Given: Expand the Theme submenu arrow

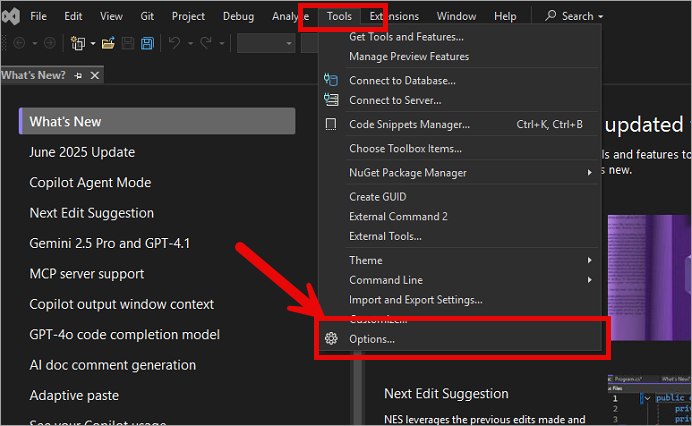Looking at the screenshot, I should coord(590,260).
